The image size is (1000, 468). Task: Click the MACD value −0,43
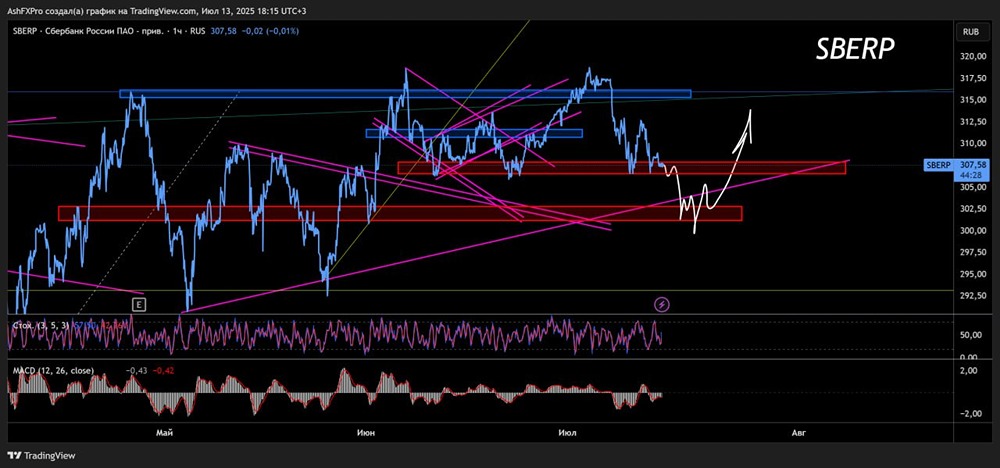(137, 370)
